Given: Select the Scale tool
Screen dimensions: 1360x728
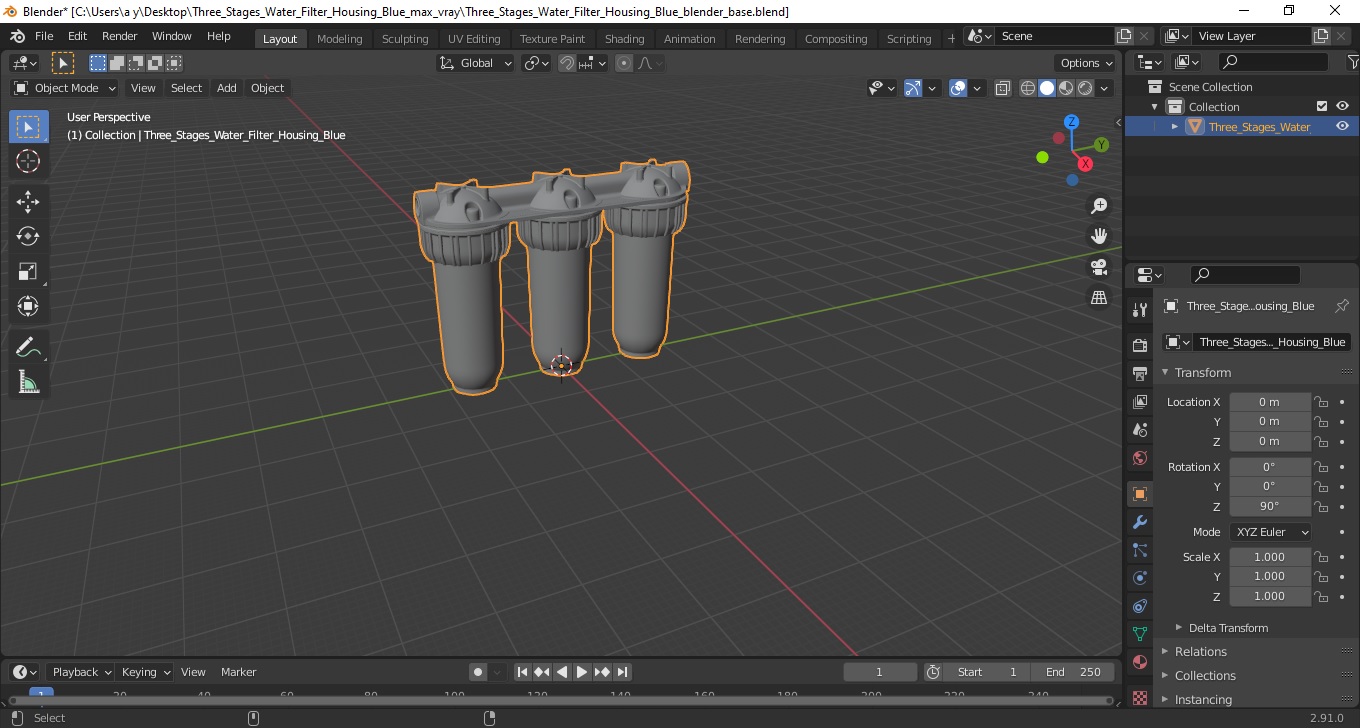Looking at the screenshot, I should tap(28, 271).
